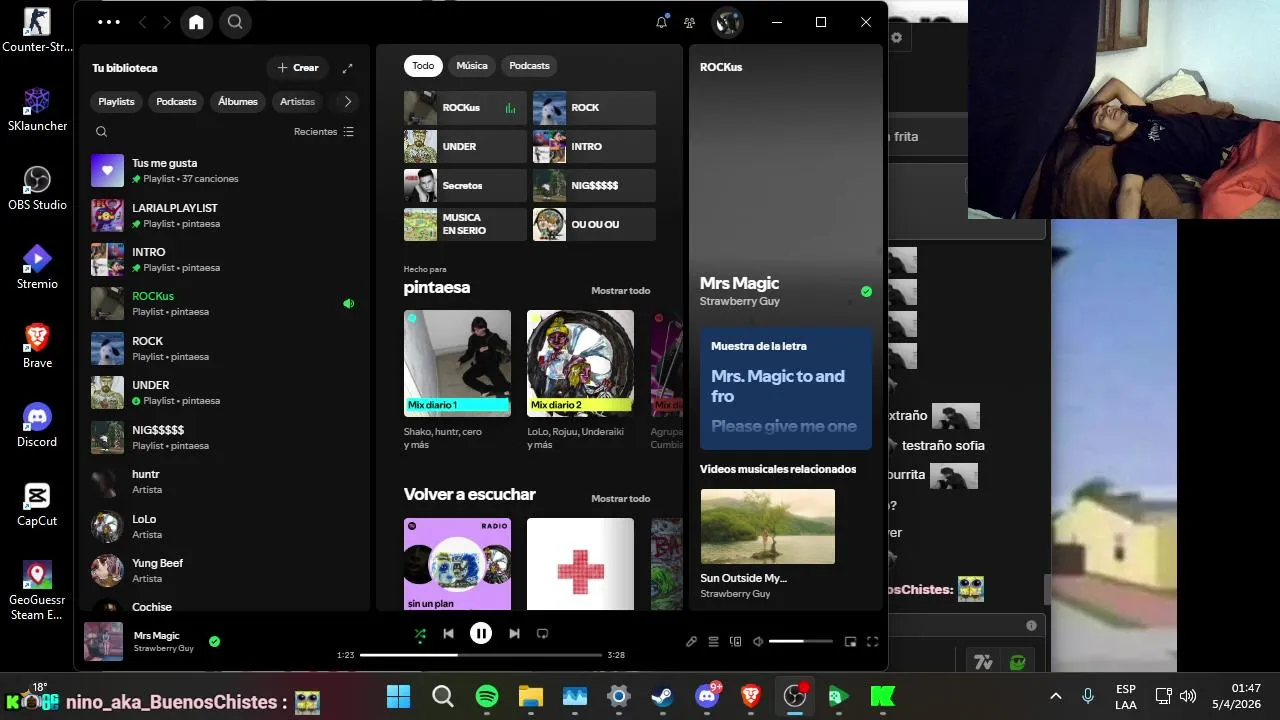Filter library by Podcasts
1280x720 pixels.
tap(176, 101)
